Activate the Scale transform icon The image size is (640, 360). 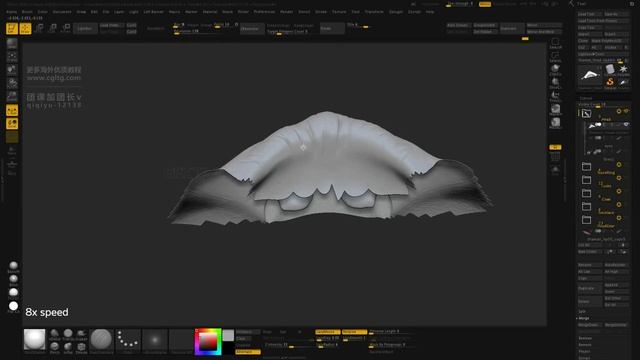(x=52, y=28)
